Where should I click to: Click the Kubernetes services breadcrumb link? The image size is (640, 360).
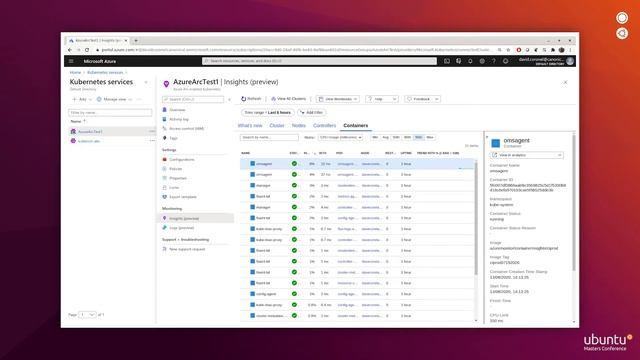point(105,72)
